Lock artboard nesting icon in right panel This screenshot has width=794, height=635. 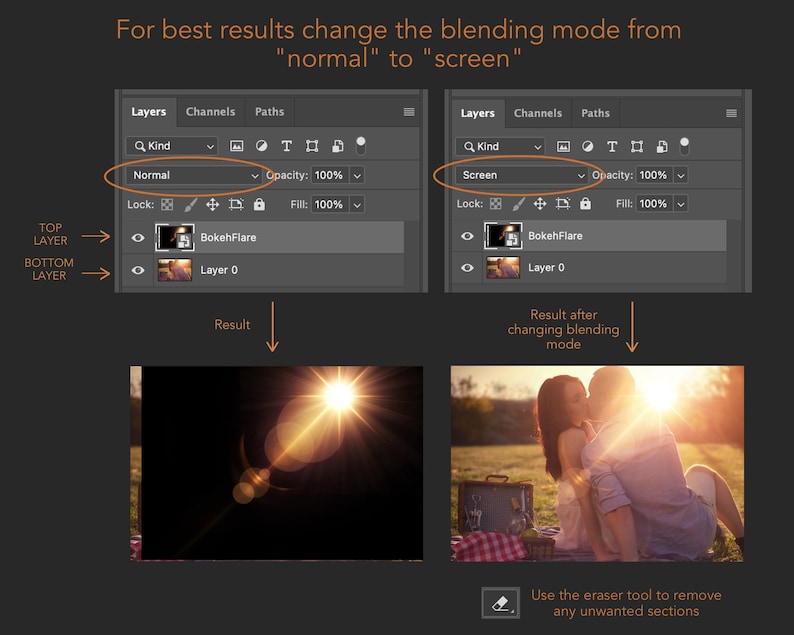pos(563,204)
